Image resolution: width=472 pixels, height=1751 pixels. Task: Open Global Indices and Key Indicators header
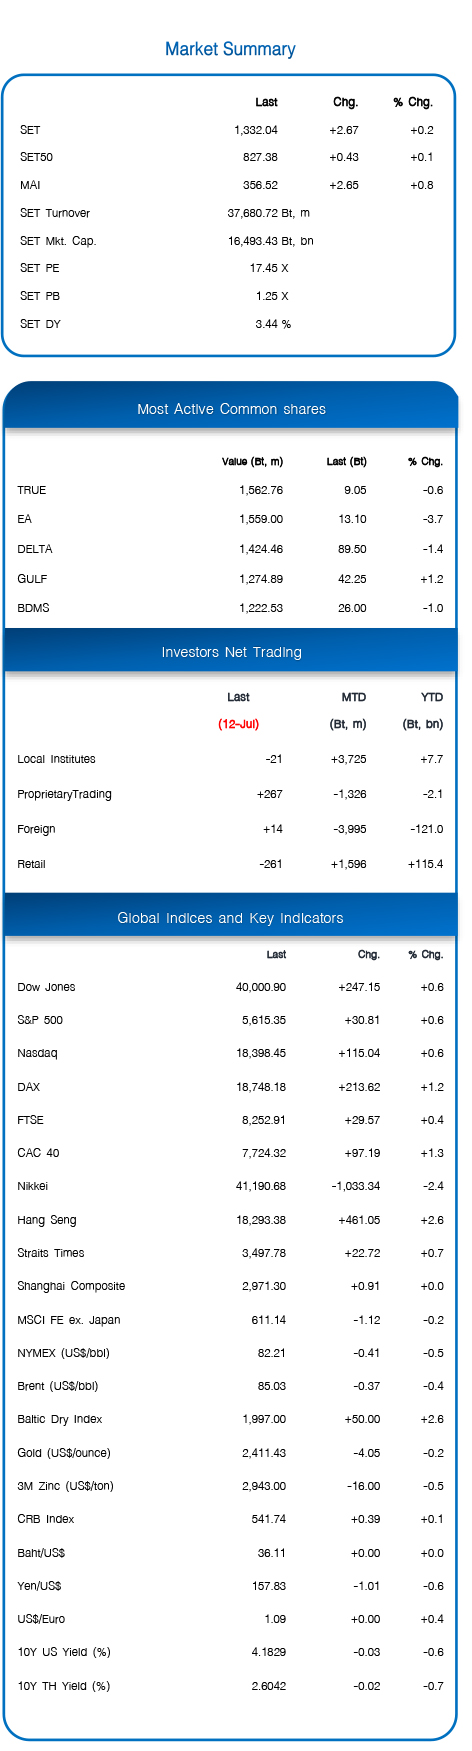click(230, 918)
